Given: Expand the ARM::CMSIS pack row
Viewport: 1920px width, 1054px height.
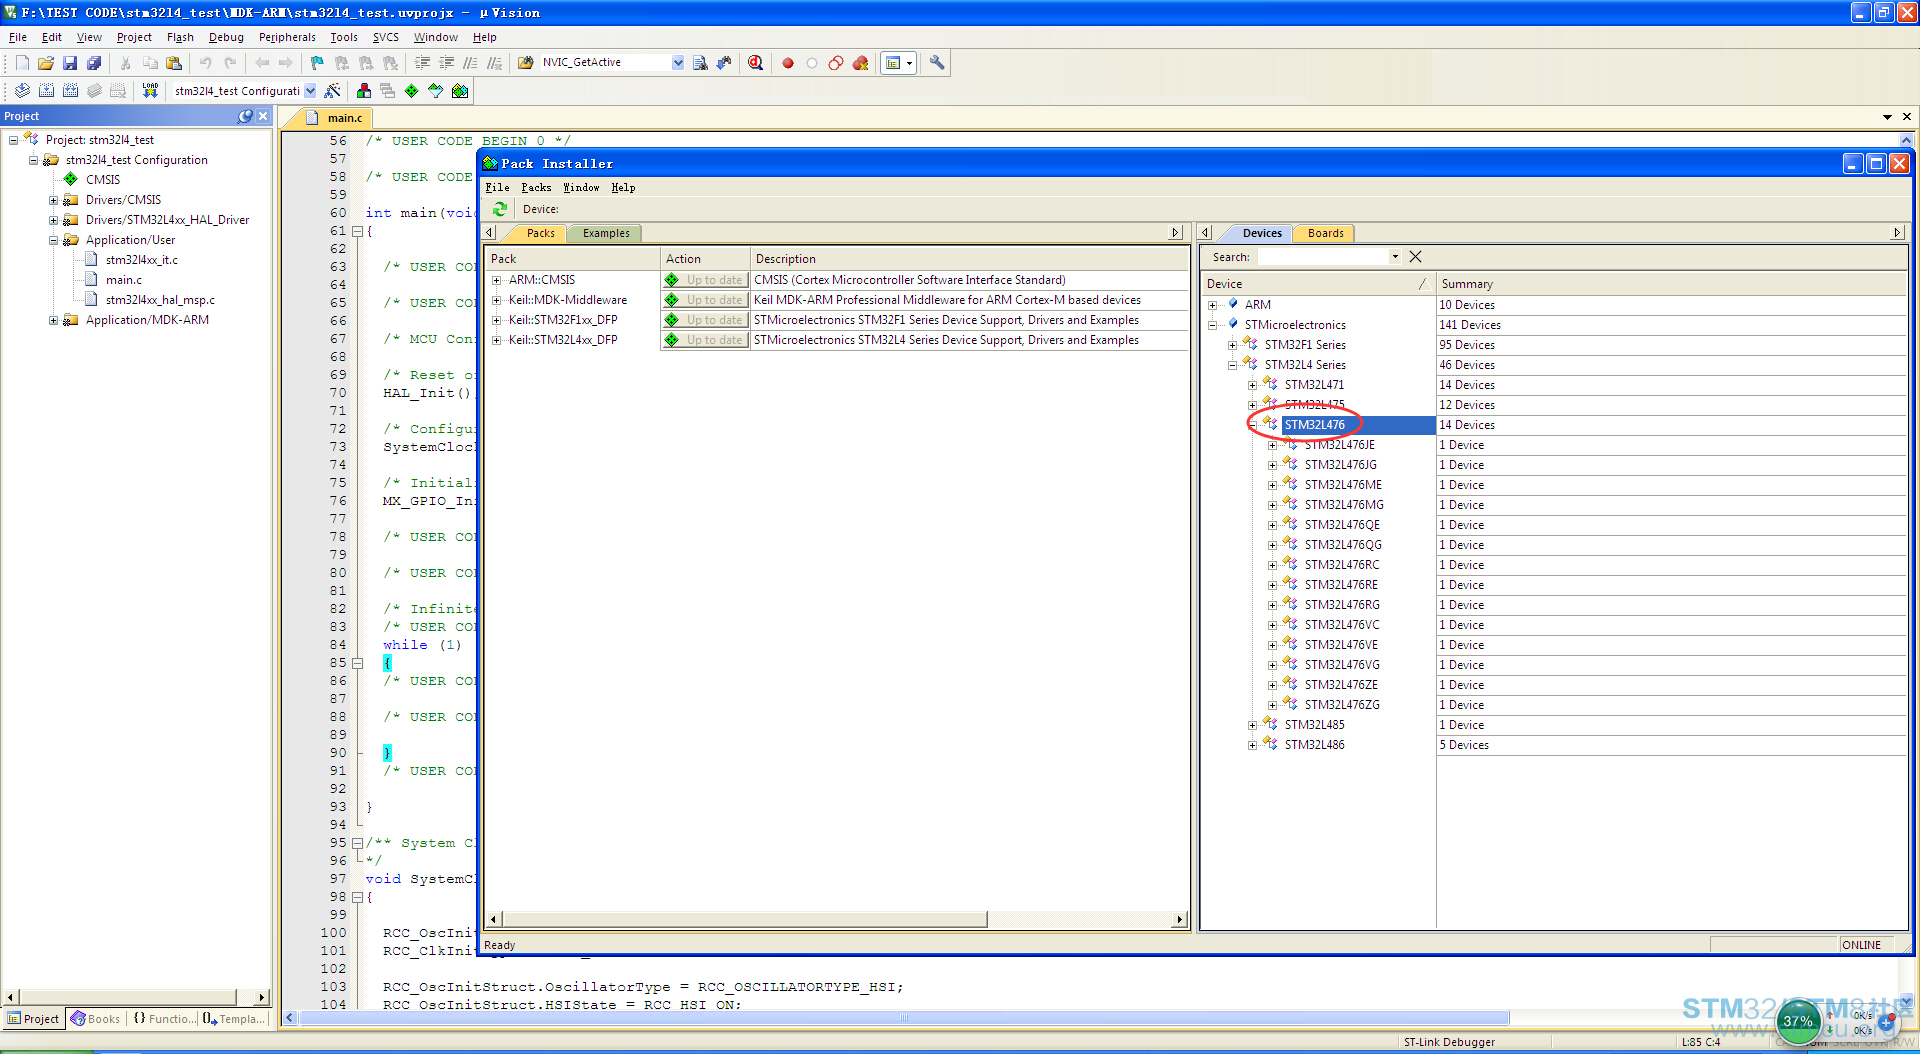Looking at the screenshot, I should [x=496, y=280].
